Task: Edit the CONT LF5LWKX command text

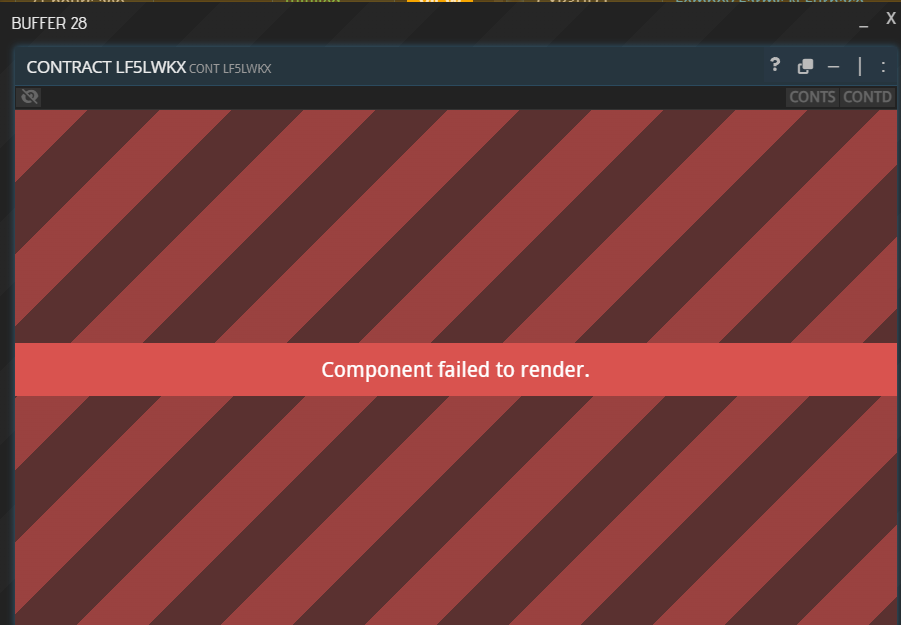Action: click(230, 69)
